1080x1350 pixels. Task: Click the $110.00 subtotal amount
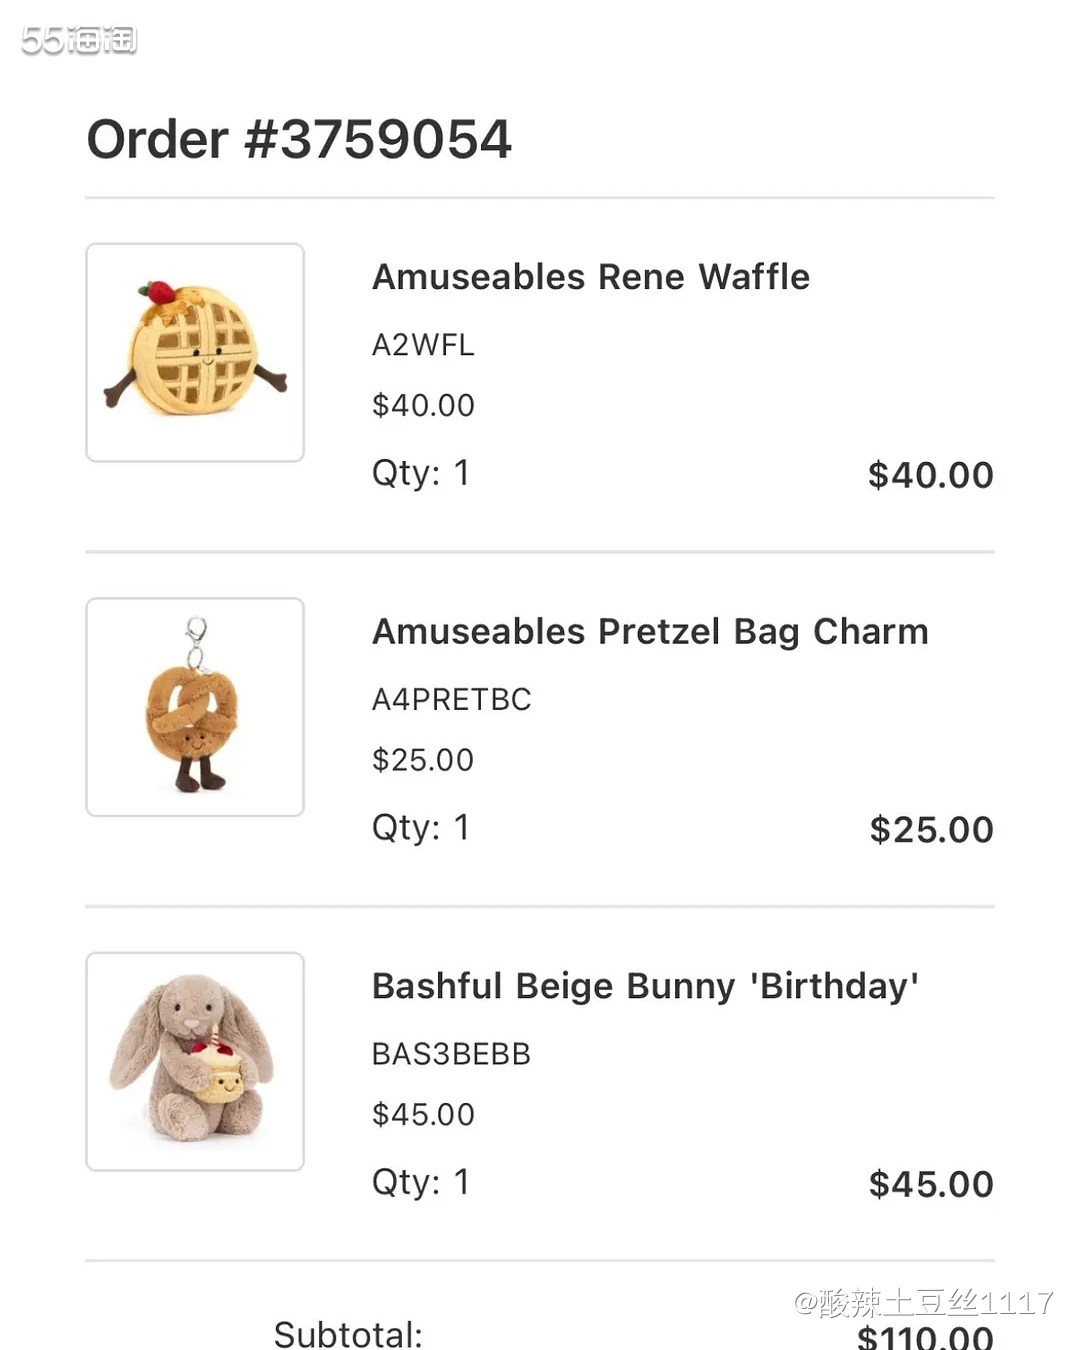click(x=925, y=1337)
